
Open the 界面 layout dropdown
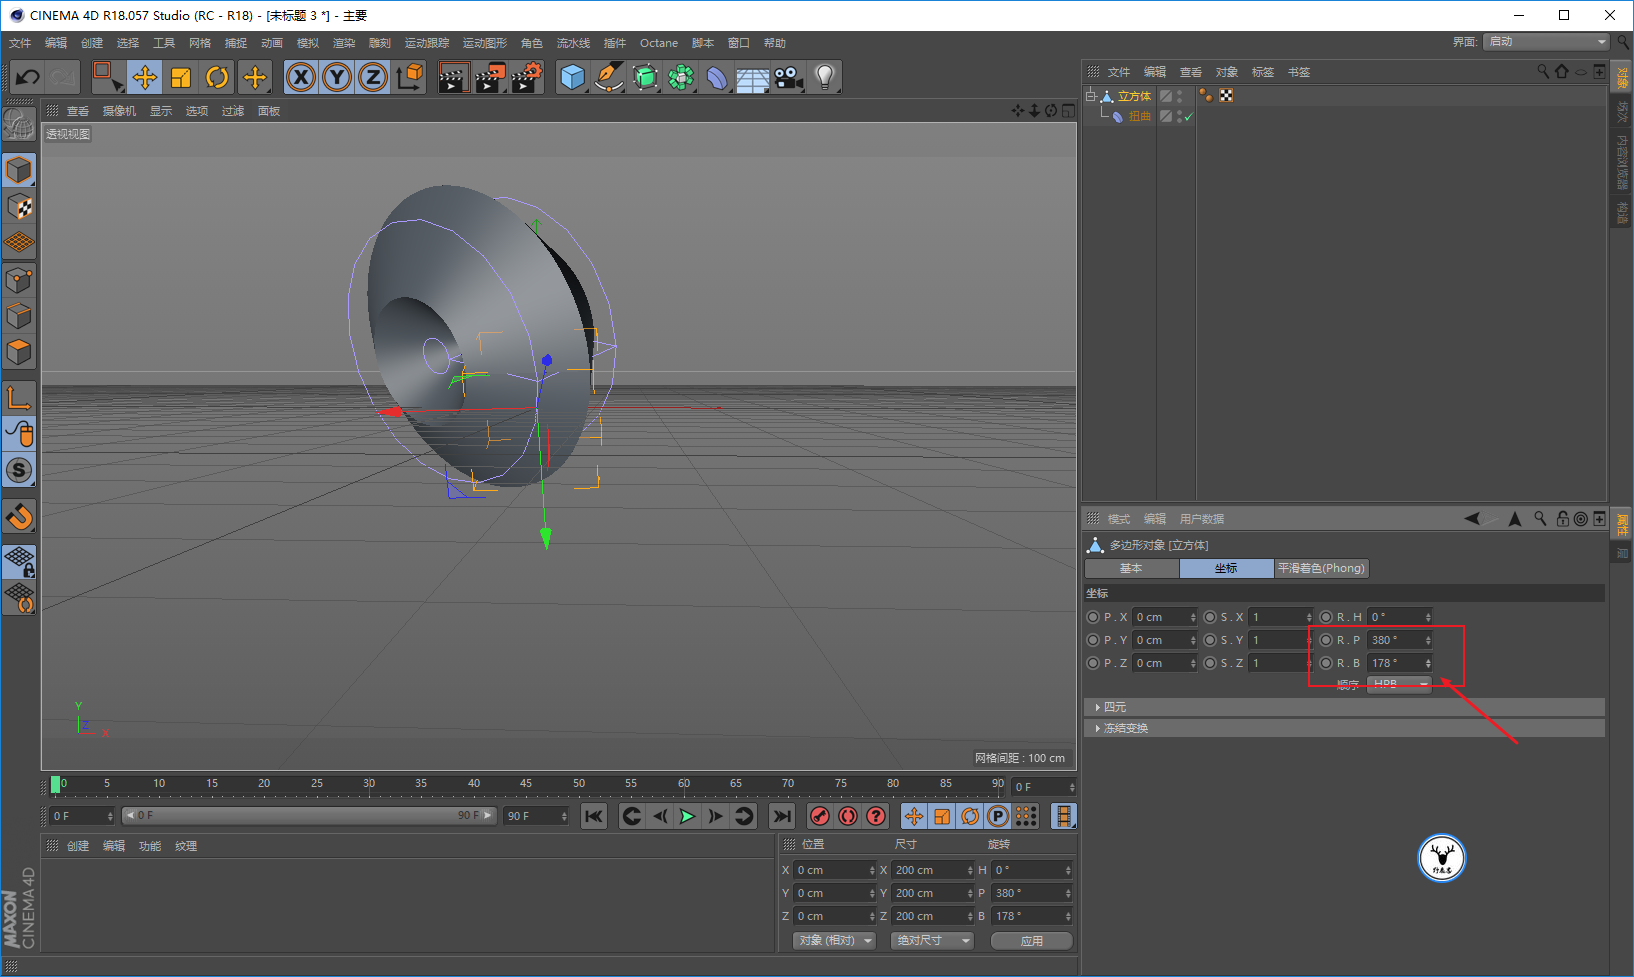point(1546,42)
